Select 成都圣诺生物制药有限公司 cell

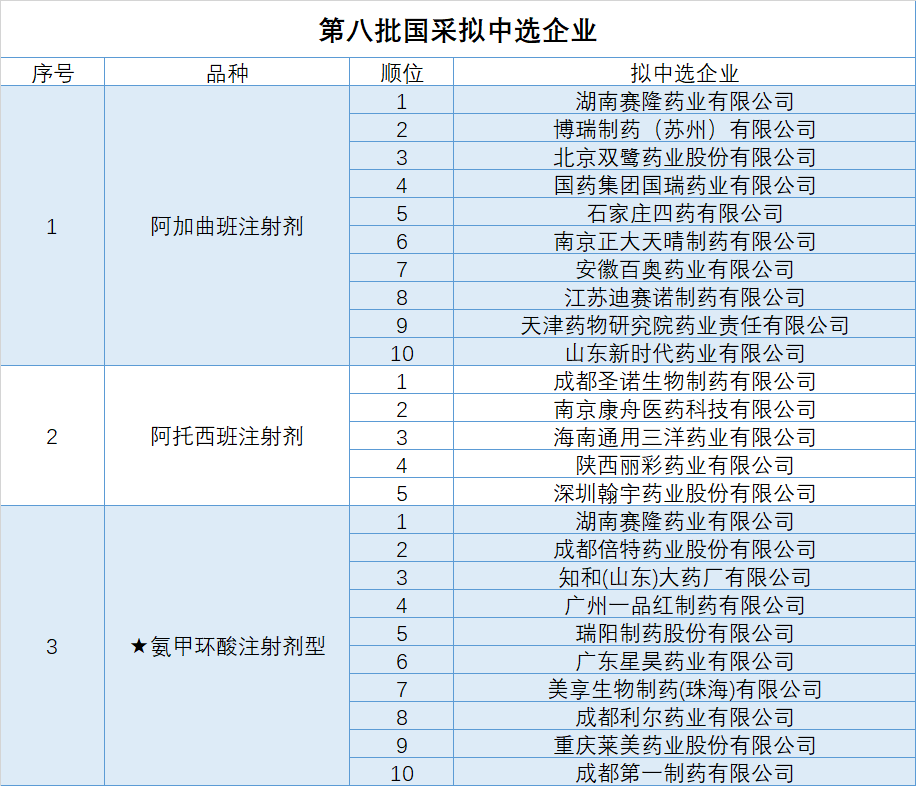[684, 381]
